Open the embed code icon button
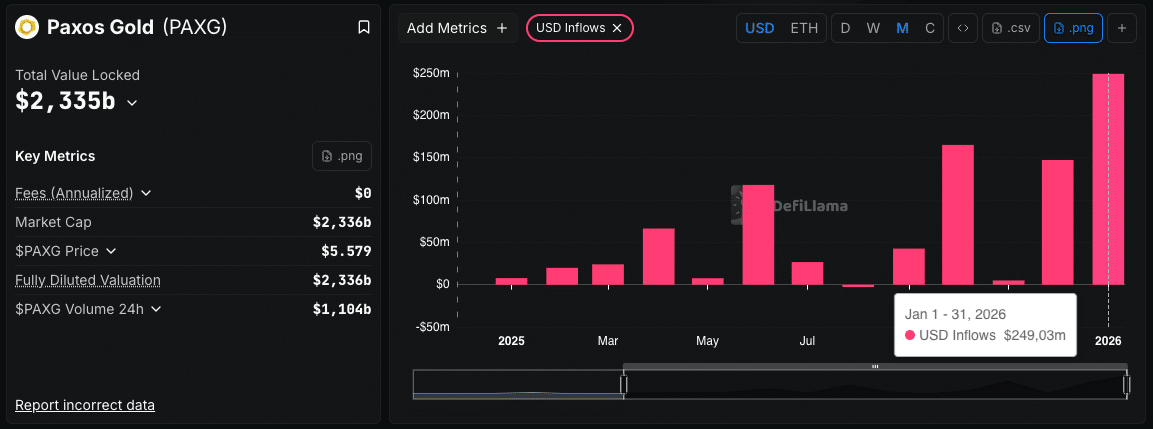This screenshot has width=1153, height=429. 963,28
